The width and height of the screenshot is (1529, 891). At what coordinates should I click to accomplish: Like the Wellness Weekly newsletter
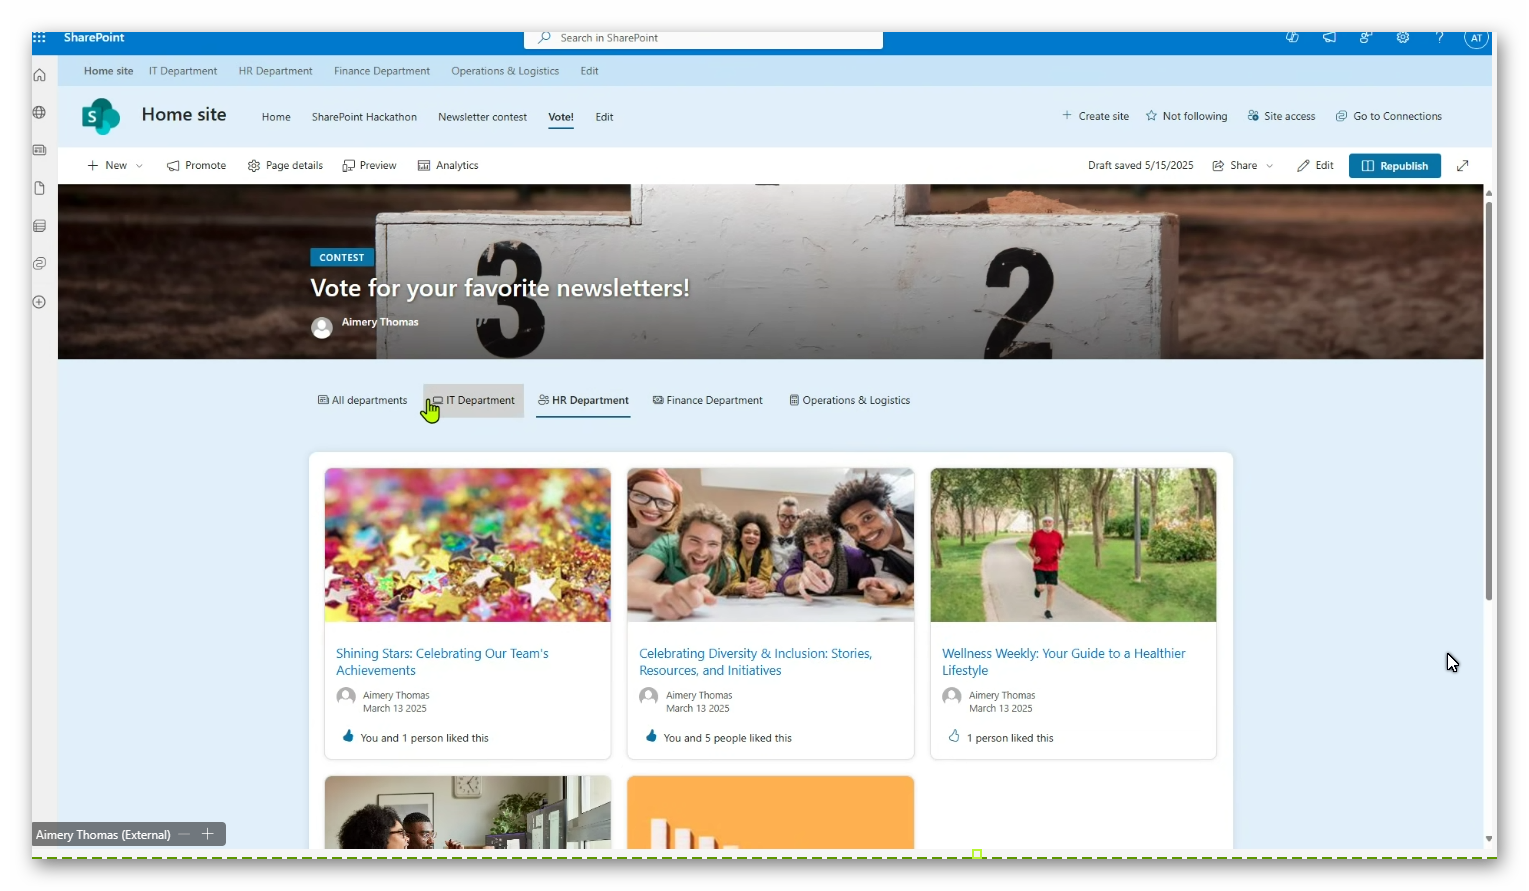pyautogui.click(x=954, y=737)
